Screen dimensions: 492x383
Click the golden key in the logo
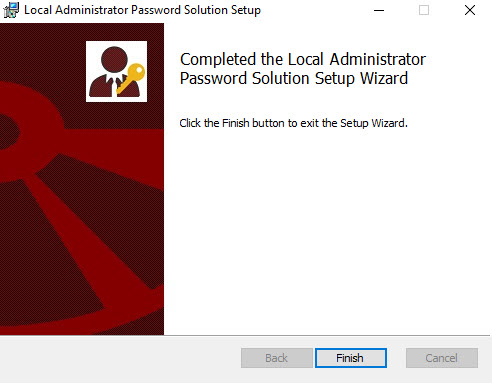pyautogui.click(x=132, y=78)
